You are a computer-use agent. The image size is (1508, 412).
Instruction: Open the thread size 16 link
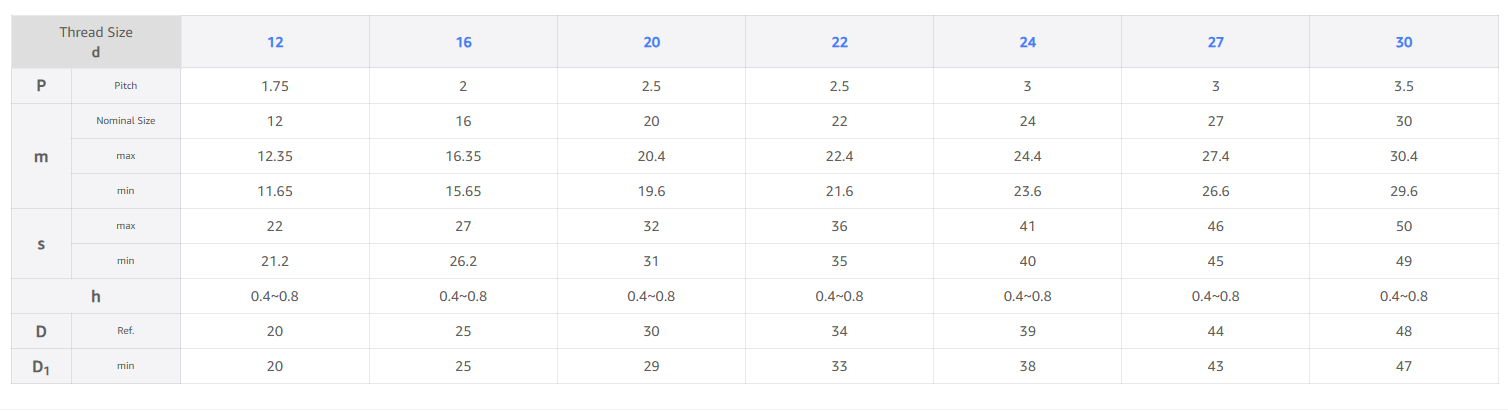click(x=463, y=42)
